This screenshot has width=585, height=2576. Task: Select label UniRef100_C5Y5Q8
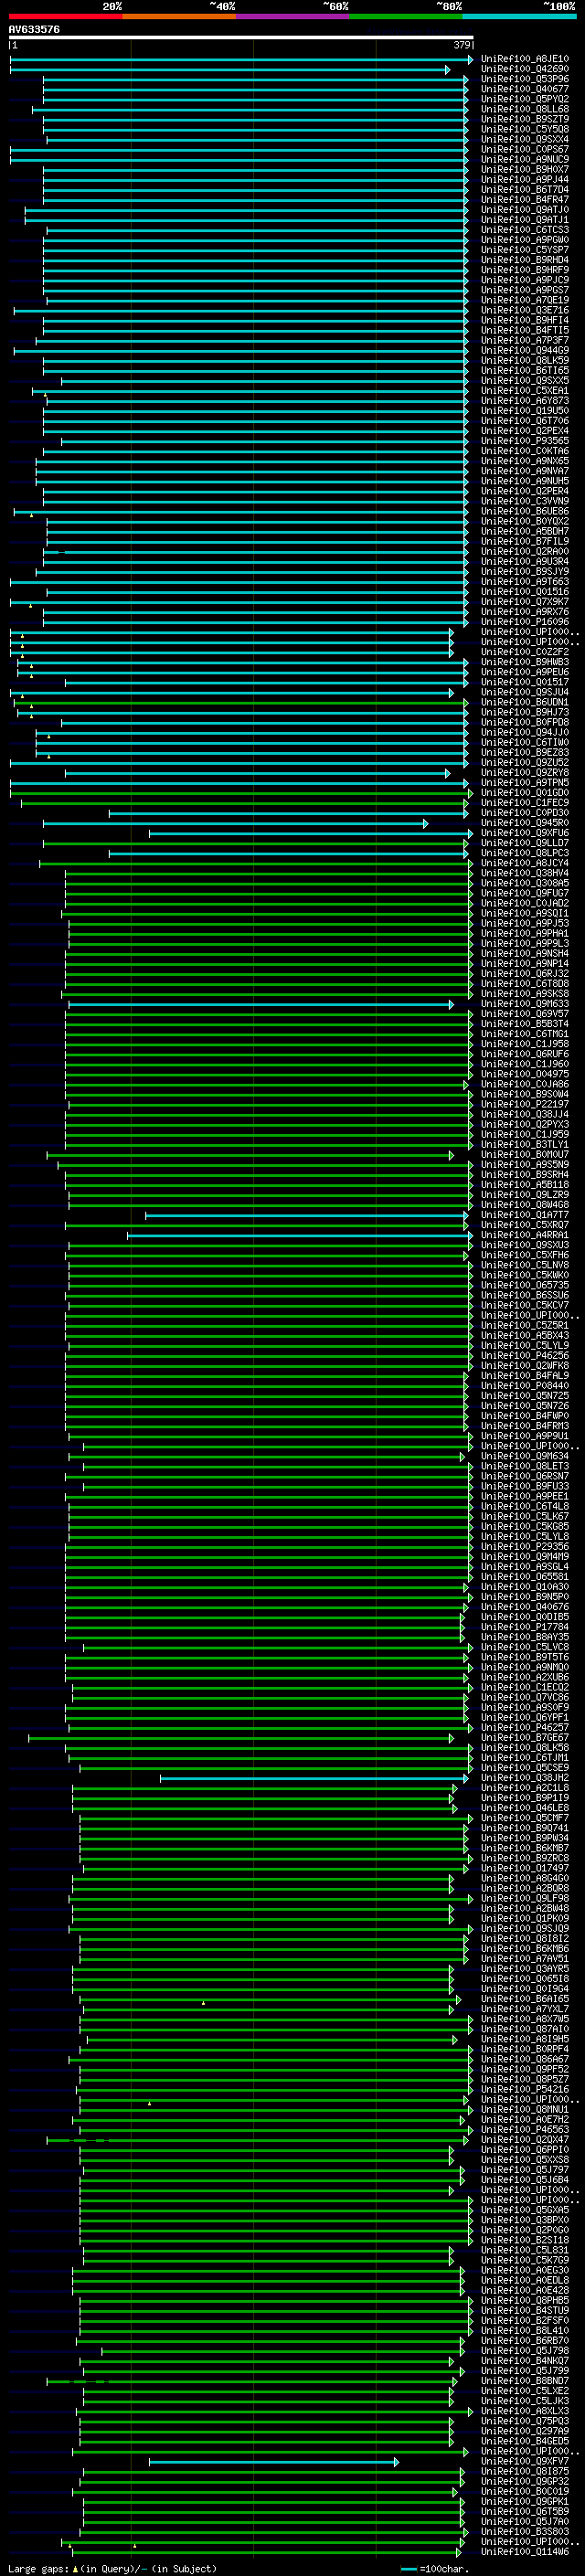click(525, 129)
